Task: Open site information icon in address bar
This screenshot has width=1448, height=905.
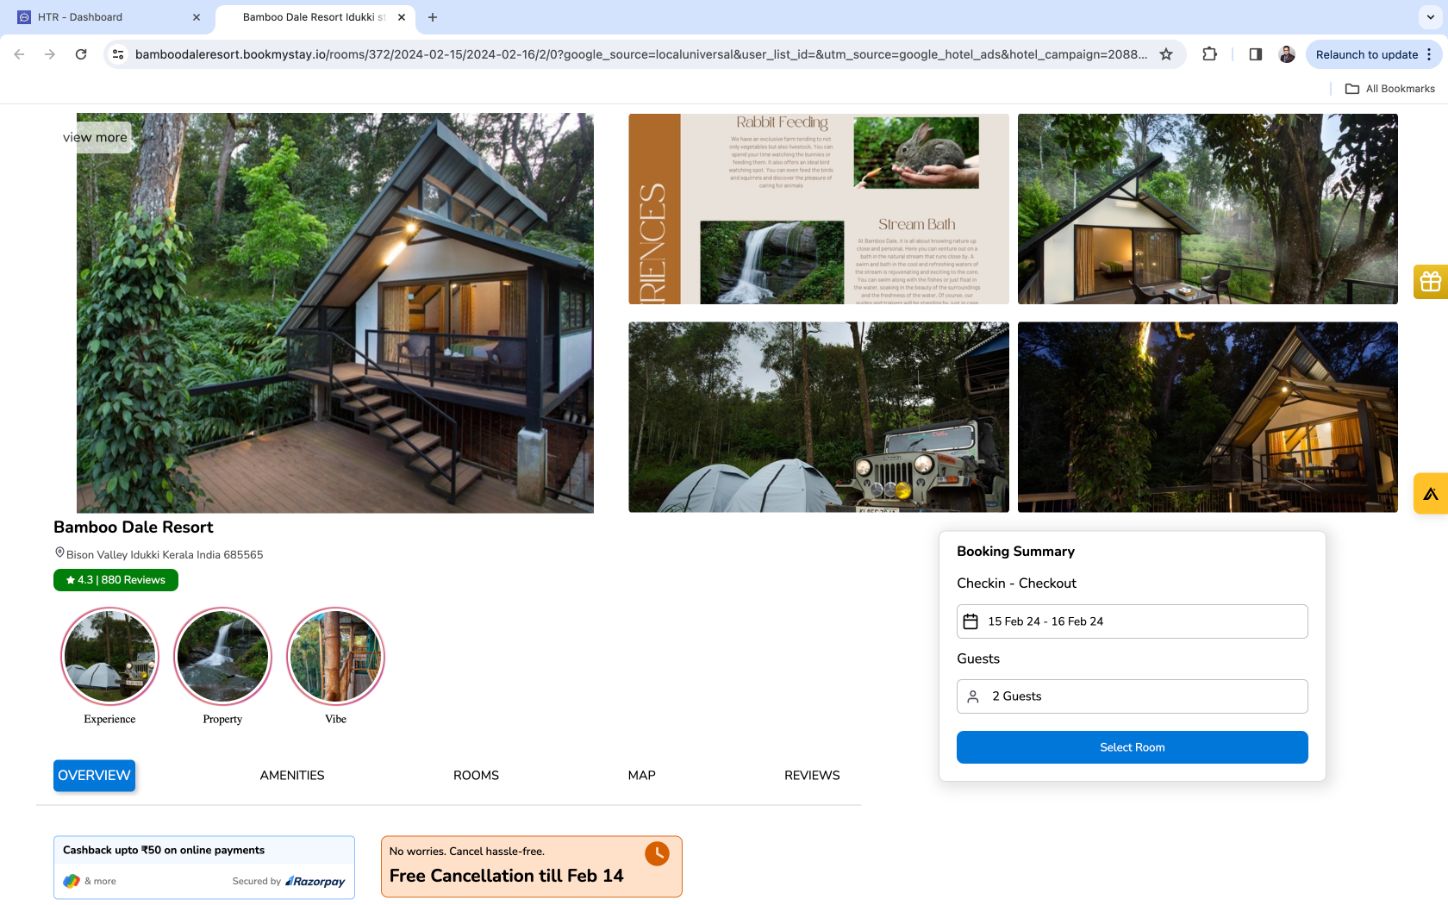Action: click(x=118, y=54)
